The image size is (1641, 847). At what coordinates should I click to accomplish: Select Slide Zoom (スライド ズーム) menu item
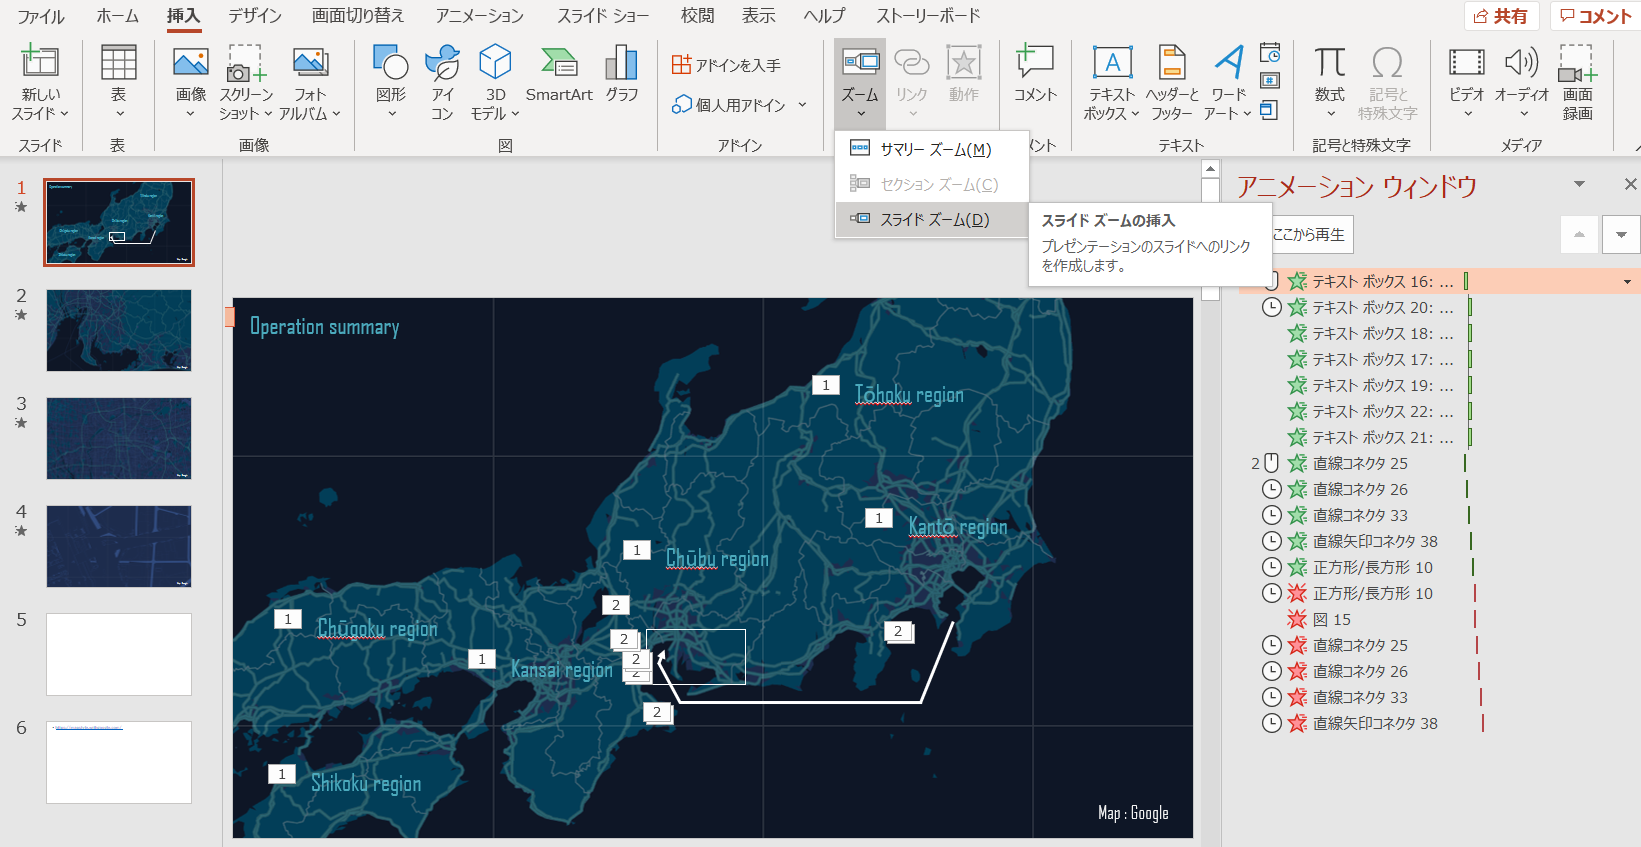pos(933,220)
